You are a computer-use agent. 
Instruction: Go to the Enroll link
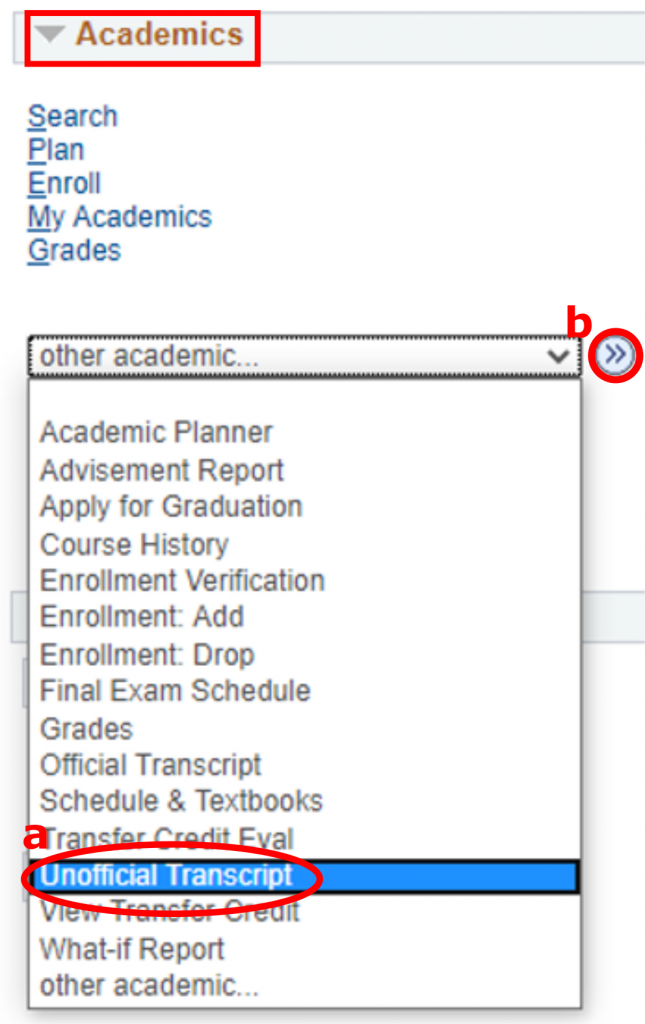click(64, 183)
